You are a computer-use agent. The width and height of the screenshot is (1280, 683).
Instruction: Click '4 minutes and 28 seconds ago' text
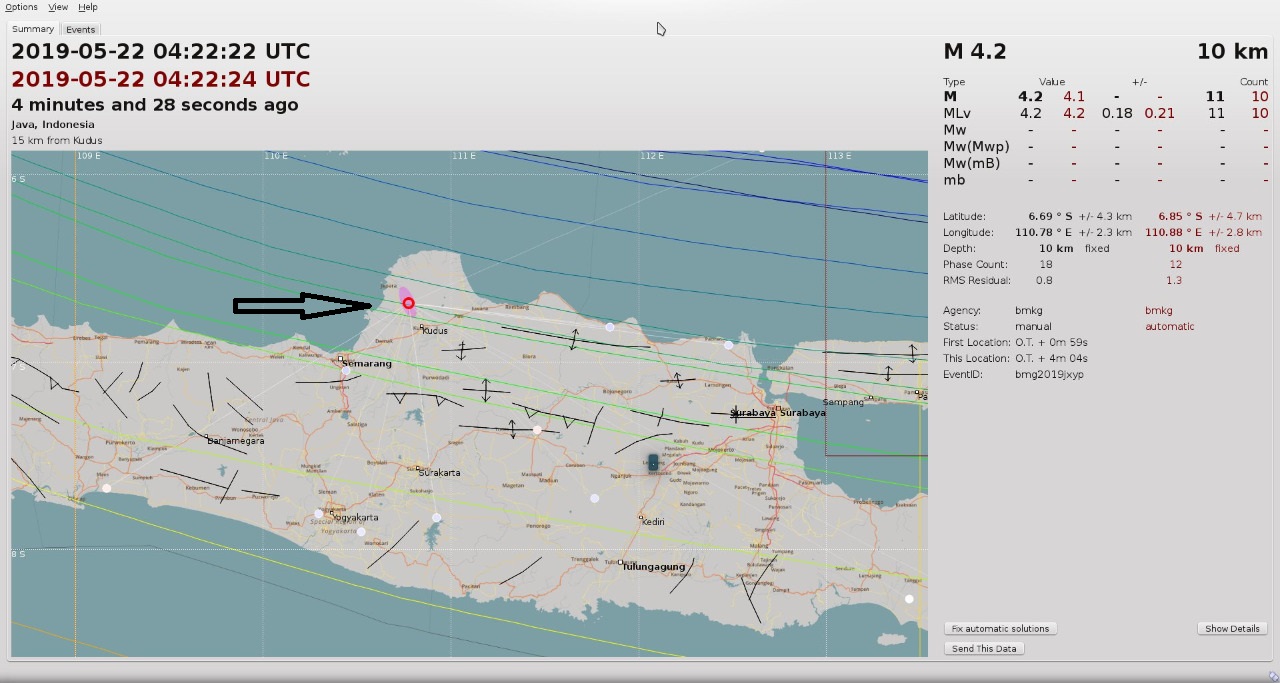[x=155, y=105]
